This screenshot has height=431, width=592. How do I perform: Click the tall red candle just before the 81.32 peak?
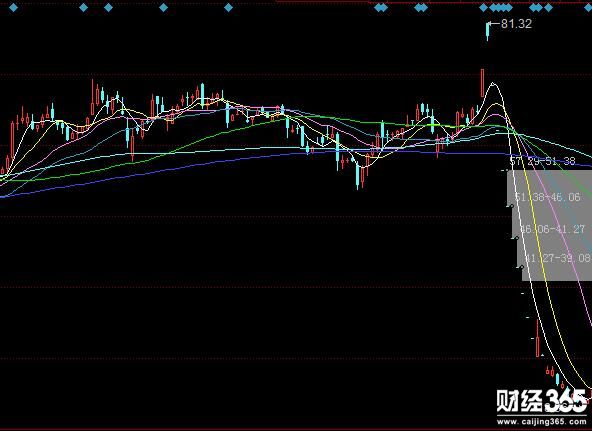[483, 83]
